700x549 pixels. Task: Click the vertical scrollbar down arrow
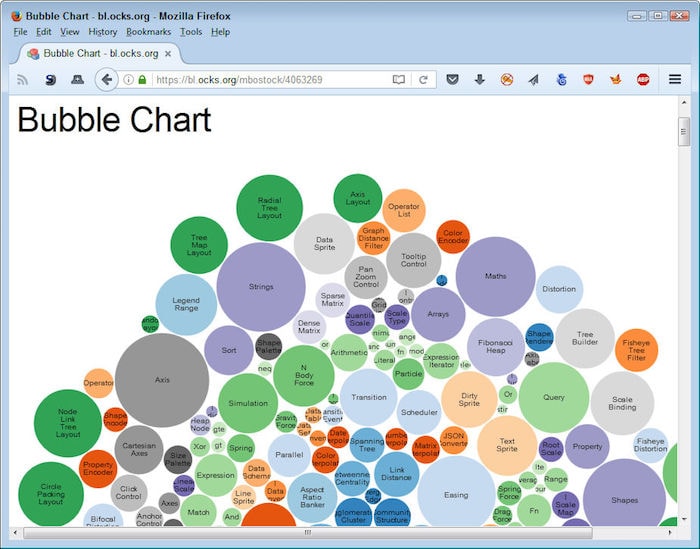point(684,516)
